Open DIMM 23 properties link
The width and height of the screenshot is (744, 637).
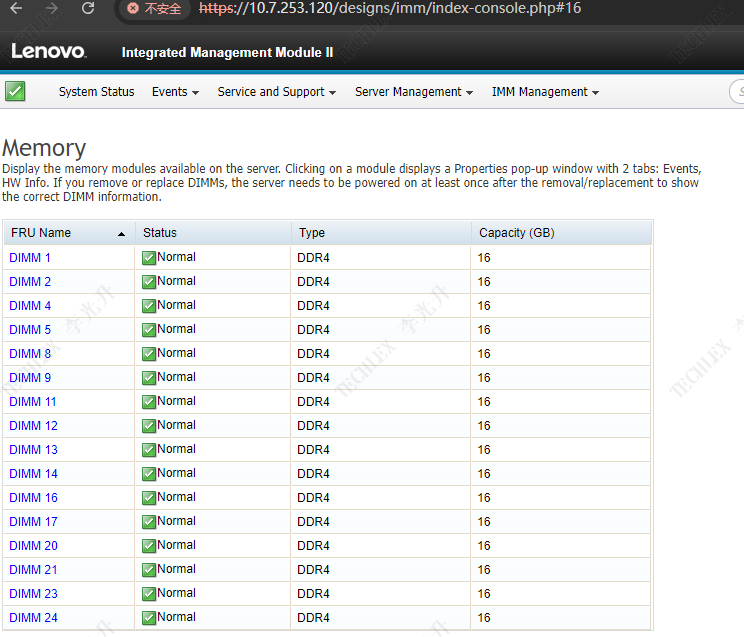pyautogui.click(x=33, y=594)
